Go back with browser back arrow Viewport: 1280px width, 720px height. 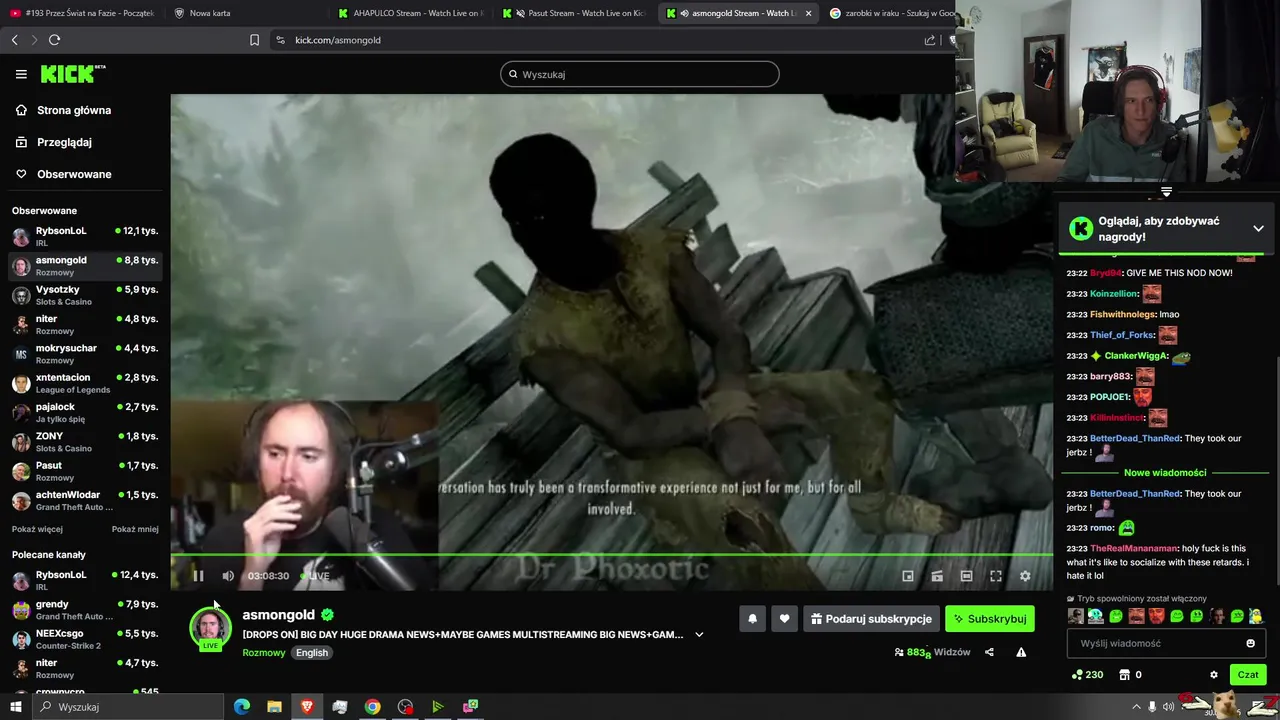(14, 40)
